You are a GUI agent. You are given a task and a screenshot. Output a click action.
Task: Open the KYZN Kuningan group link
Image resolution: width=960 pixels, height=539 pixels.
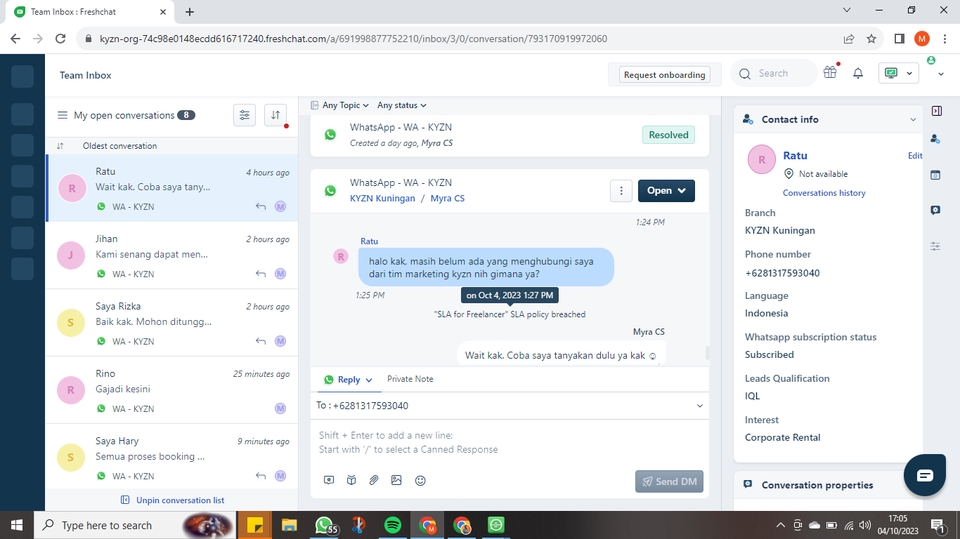tap(382, 198)
